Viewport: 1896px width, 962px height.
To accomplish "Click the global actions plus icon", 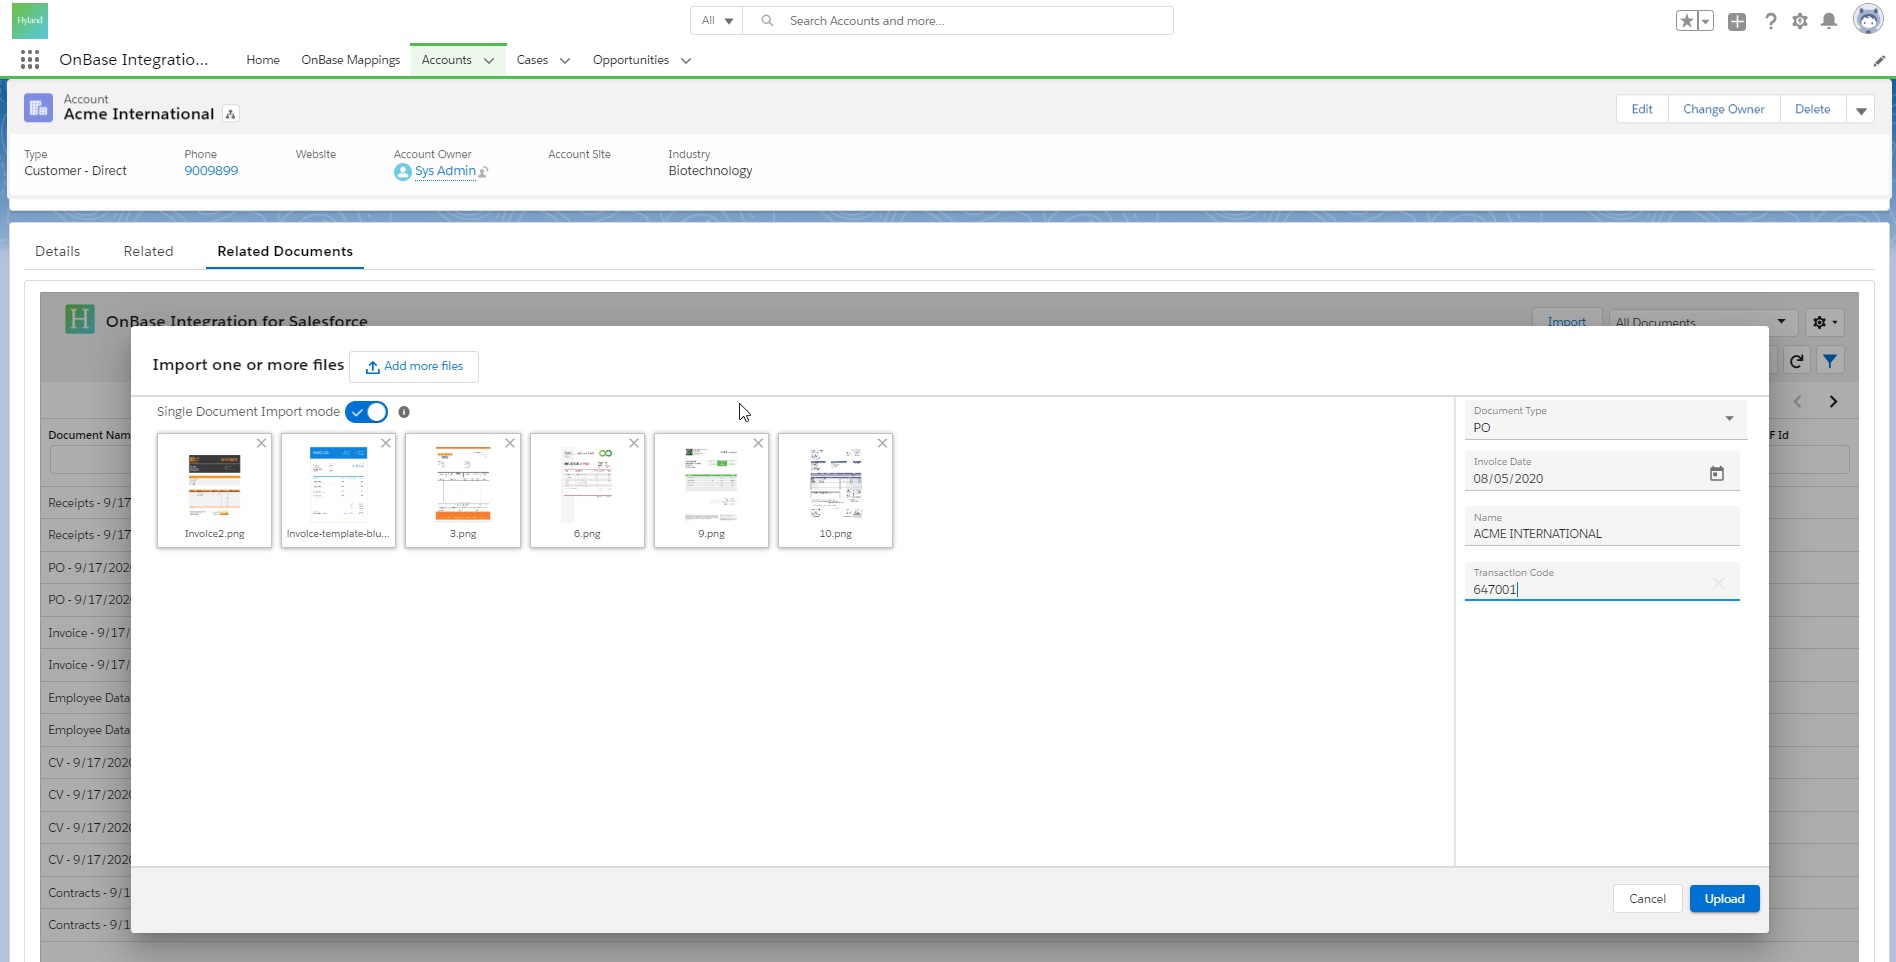I will click(1737, 21).
